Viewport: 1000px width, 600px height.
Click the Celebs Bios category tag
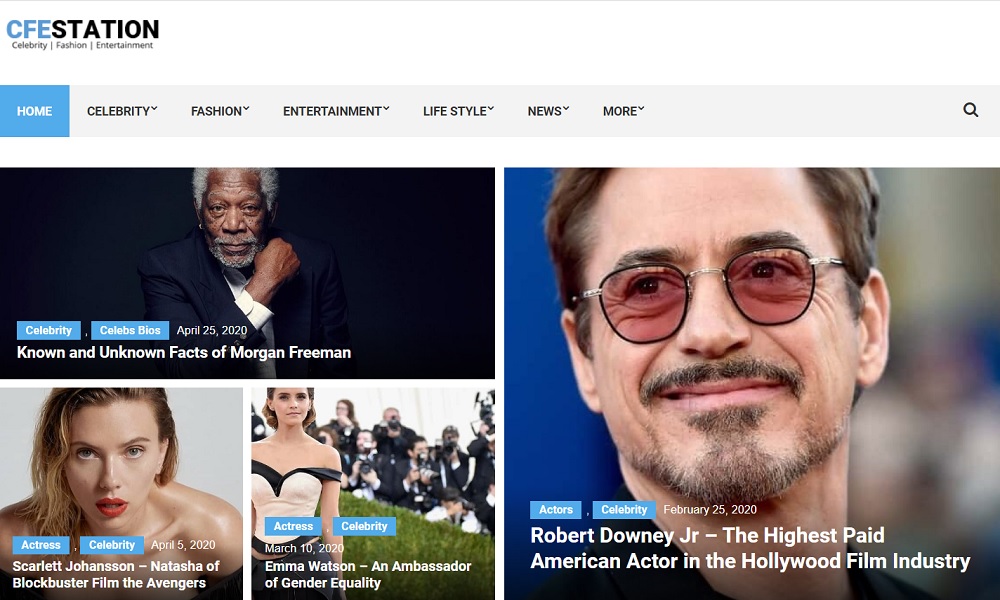pos(130,330)
